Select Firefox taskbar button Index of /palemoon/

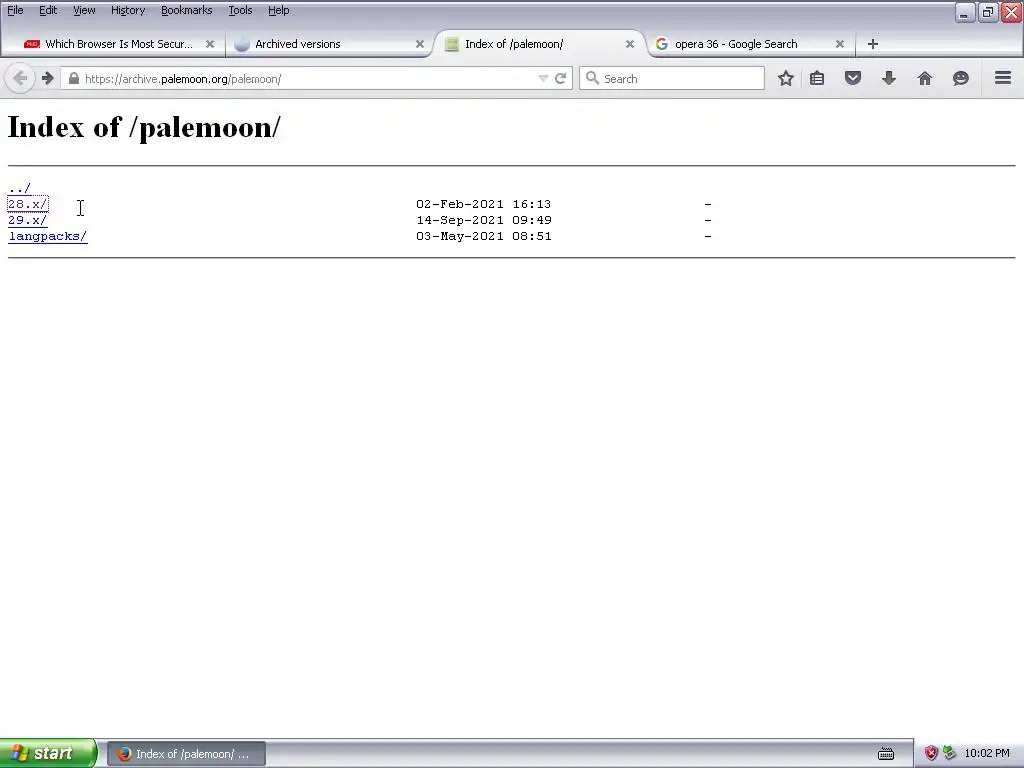[x=186, y=754]
